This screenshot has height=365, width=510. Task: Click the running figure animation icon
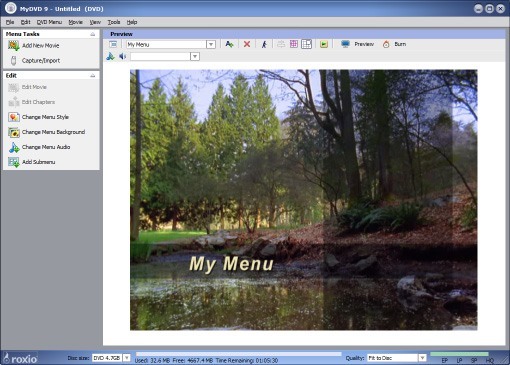(264, 44)
